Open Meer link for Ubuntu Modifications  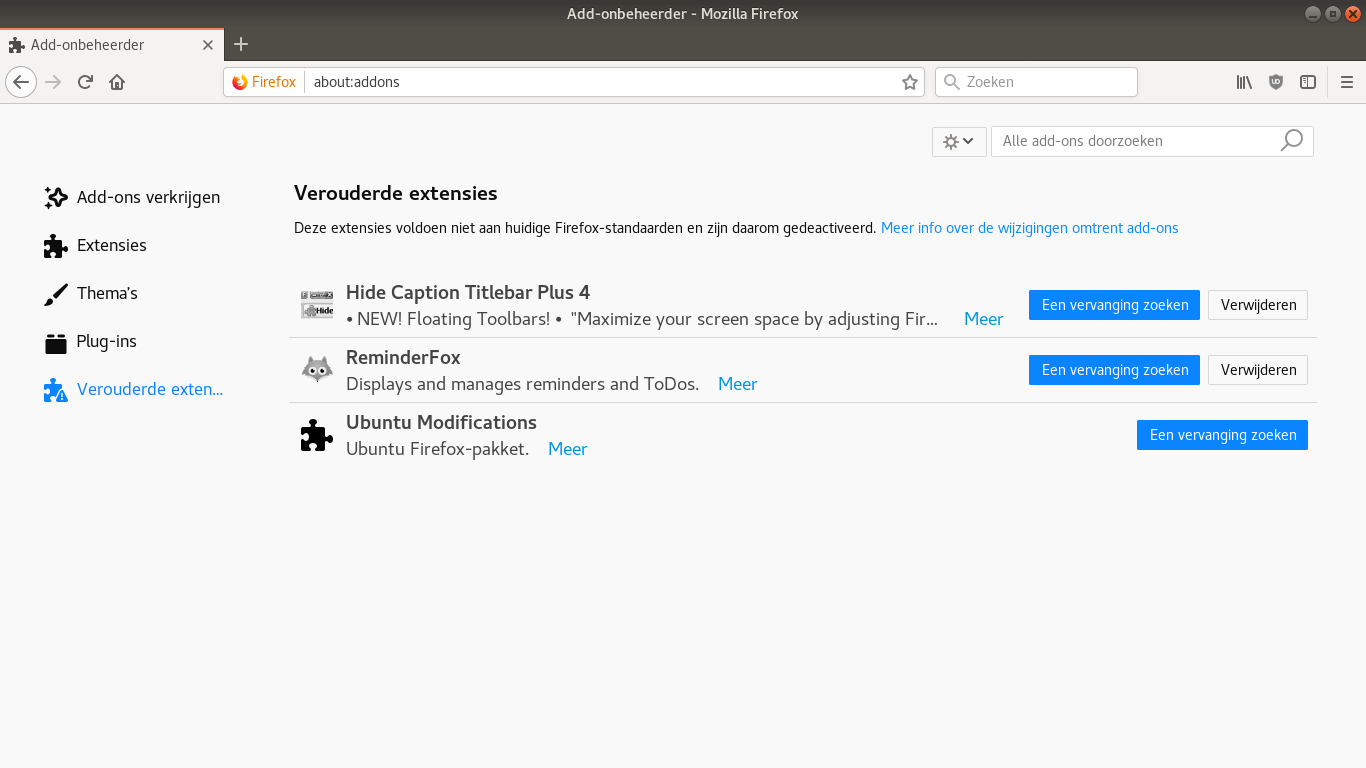pos(567,449)
